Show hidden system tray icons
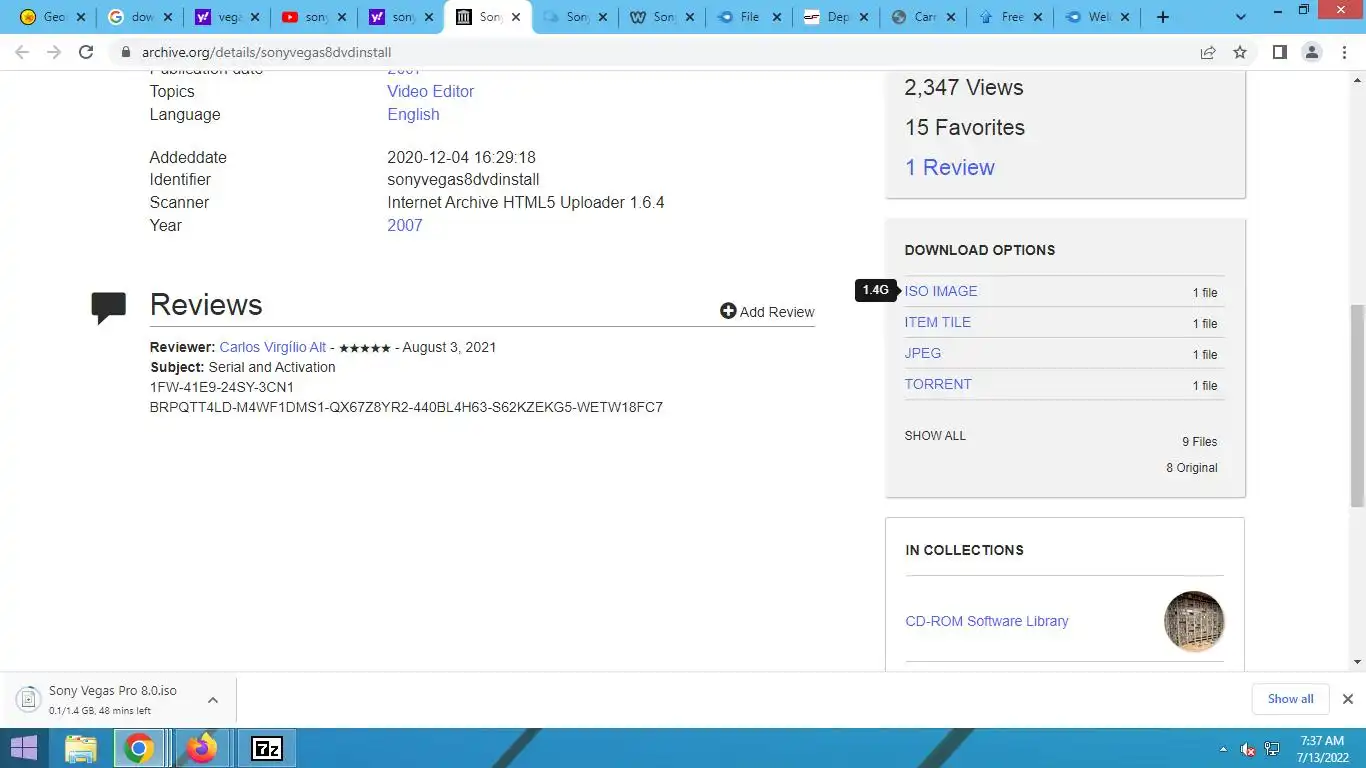The width and height of the screenshot is (1366, 768). (x=1223, y=749)
